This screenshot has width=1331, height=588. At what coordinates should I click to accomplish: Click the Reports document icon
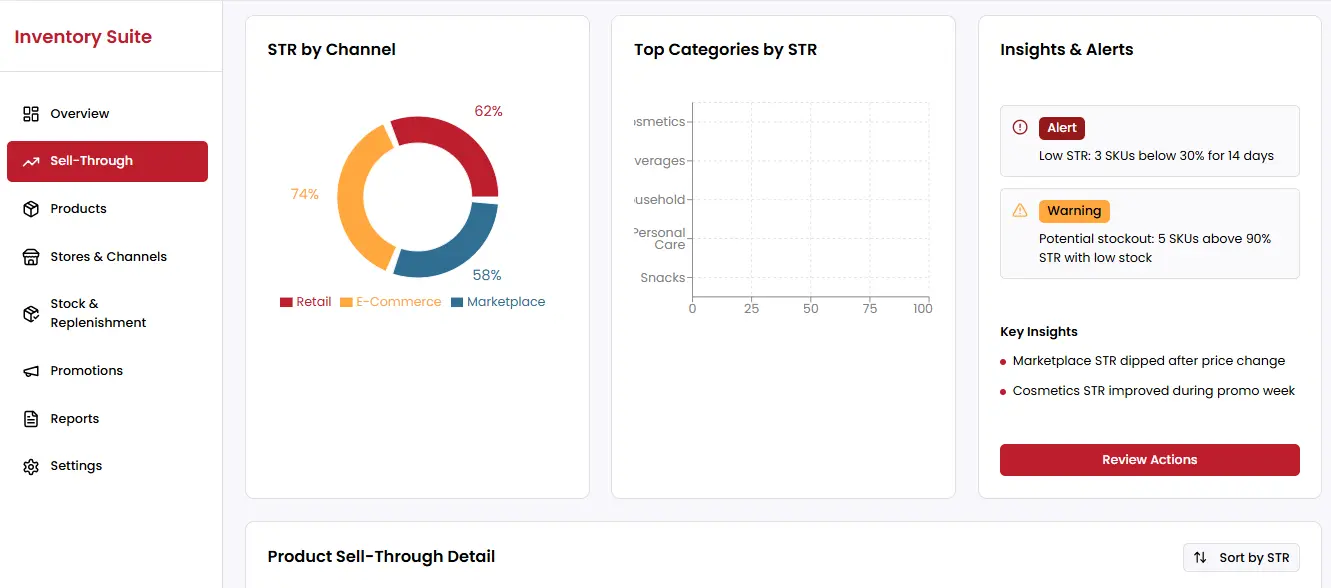click(x=31, y=419)
